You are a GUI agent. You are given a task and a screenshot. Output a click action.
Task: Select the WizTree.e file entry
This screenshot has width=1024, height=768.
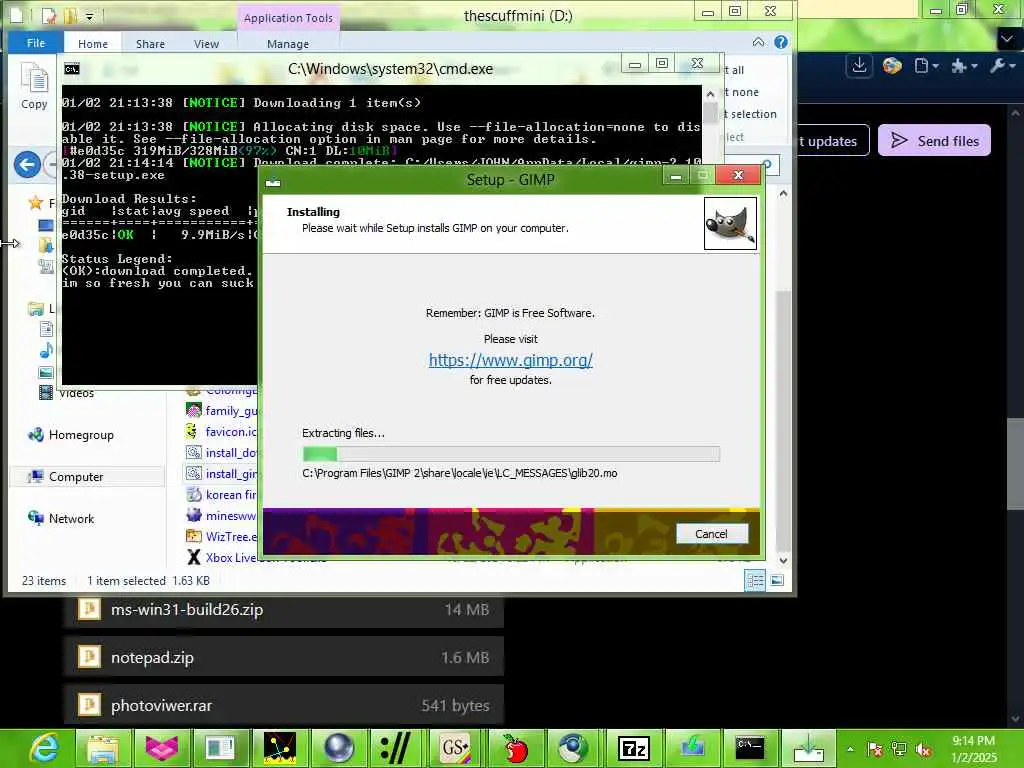(x=222, y=537)
